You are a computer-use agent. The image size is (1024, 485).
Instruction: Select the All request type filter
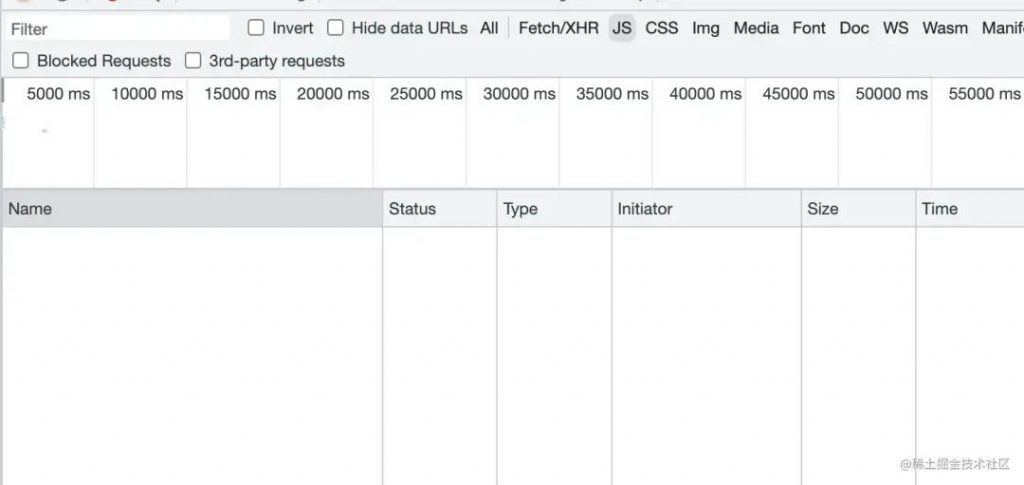coord(489,28)
